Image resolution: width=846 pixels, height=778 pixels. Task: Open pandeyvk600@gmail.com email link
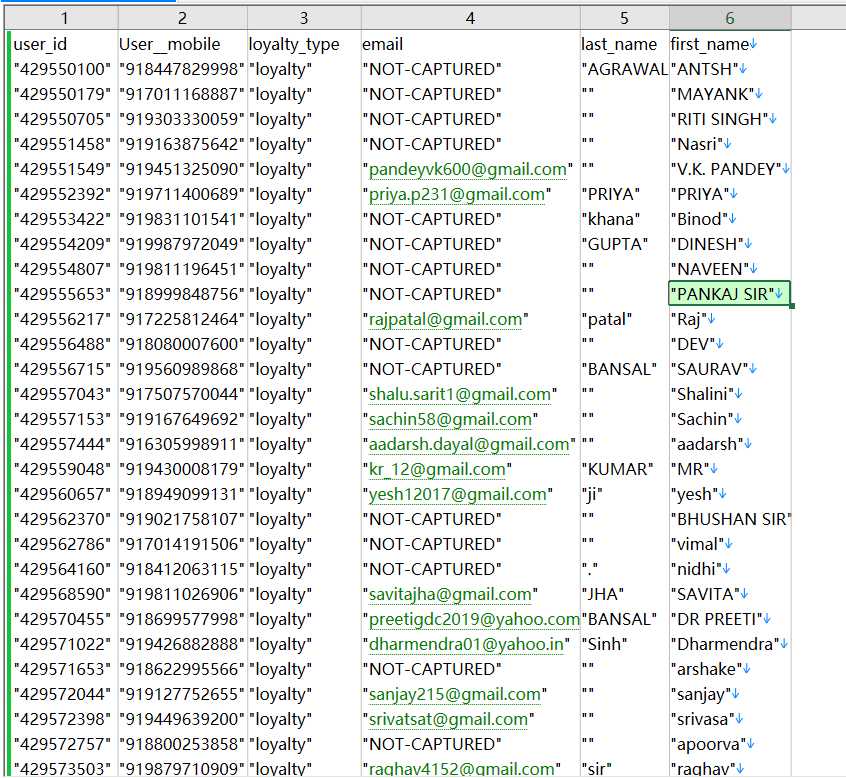tap(467, 169)
